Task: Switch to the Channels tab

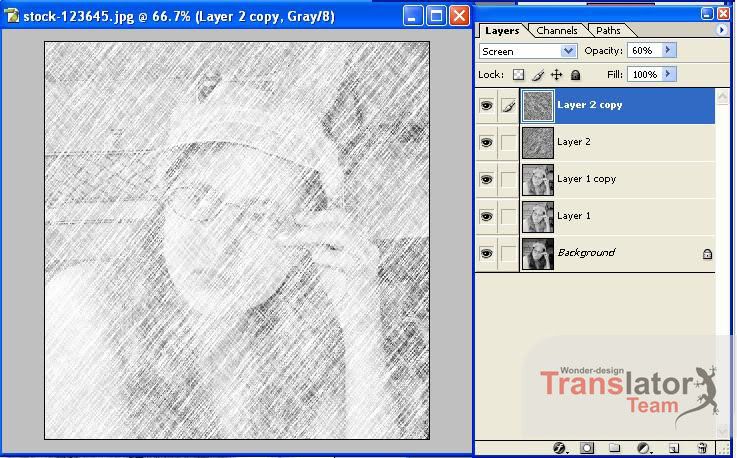Action: (557, 31)
